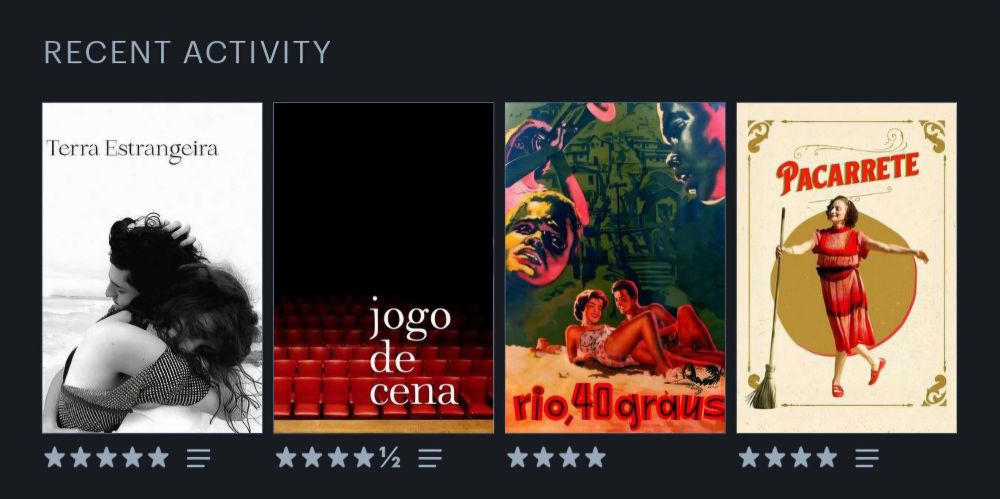Open the Pacarrete film poster

coord(847,268)
